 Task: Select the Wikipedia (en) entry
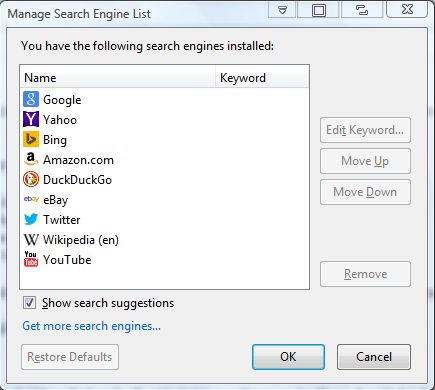point(164,240)
